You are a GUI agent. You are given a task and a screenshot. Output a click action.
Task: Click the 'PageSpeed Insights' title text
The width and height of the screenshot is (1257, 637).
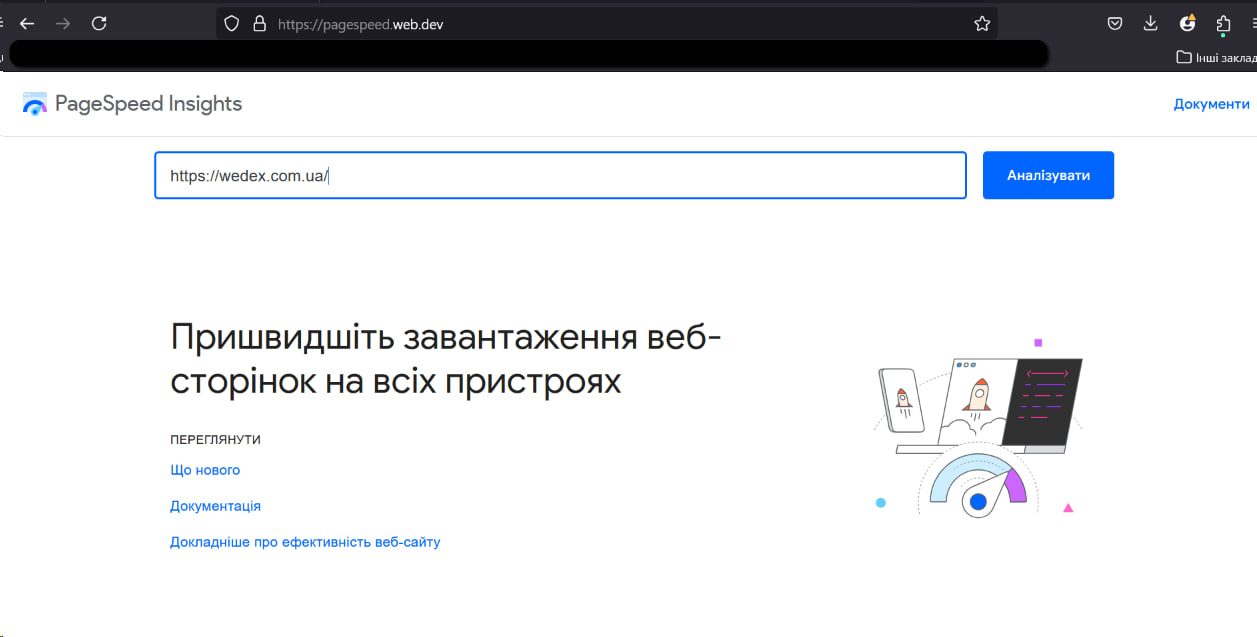click(x=148, y=104)
